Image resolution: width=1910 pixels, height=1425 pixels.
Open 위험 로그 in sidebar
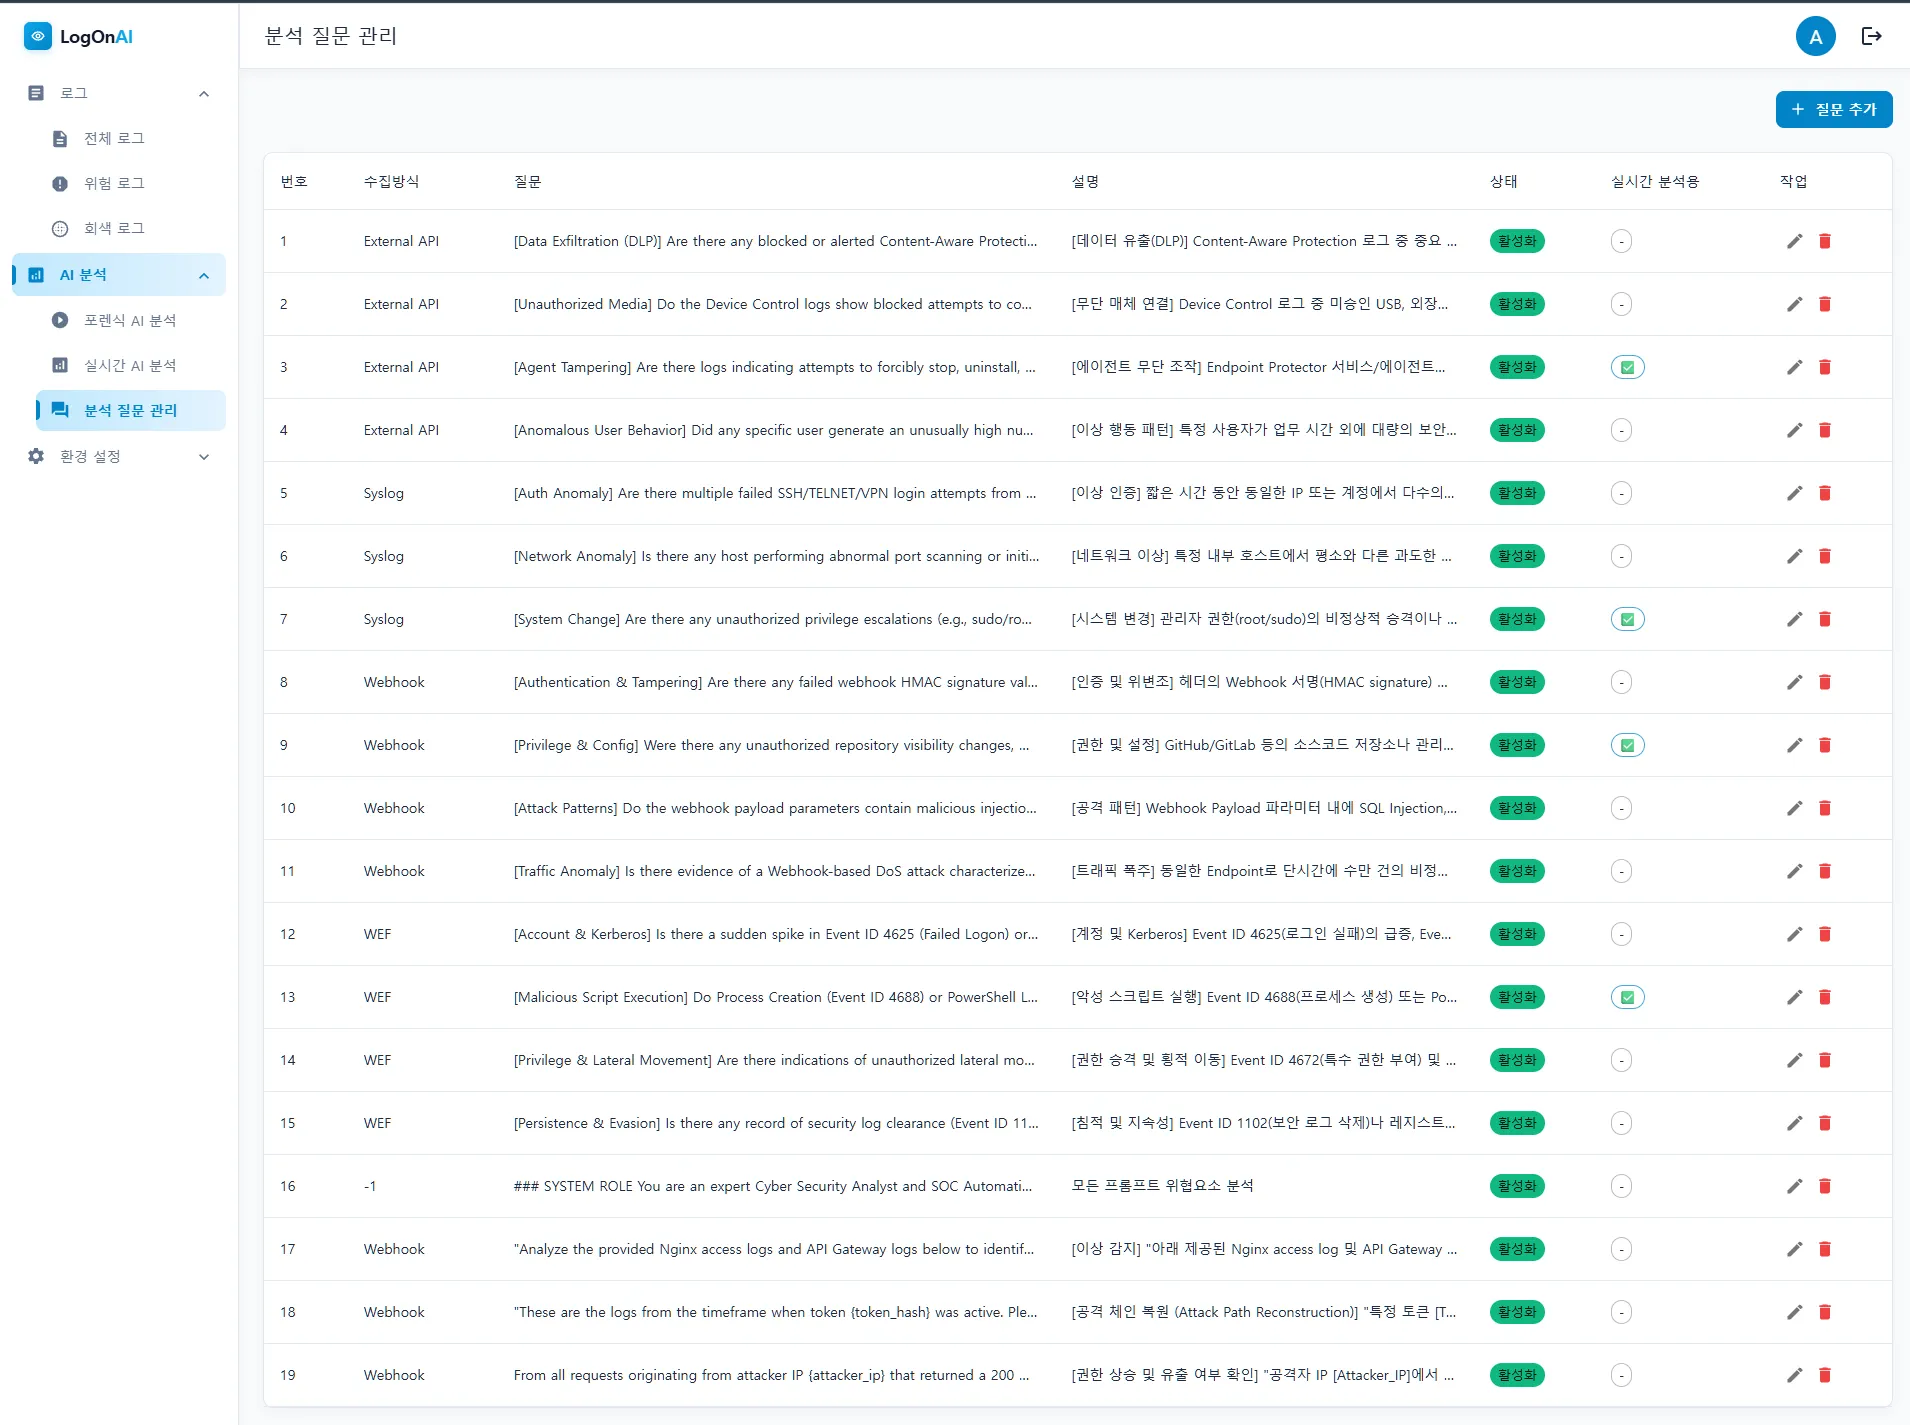[x=130, y=183]
